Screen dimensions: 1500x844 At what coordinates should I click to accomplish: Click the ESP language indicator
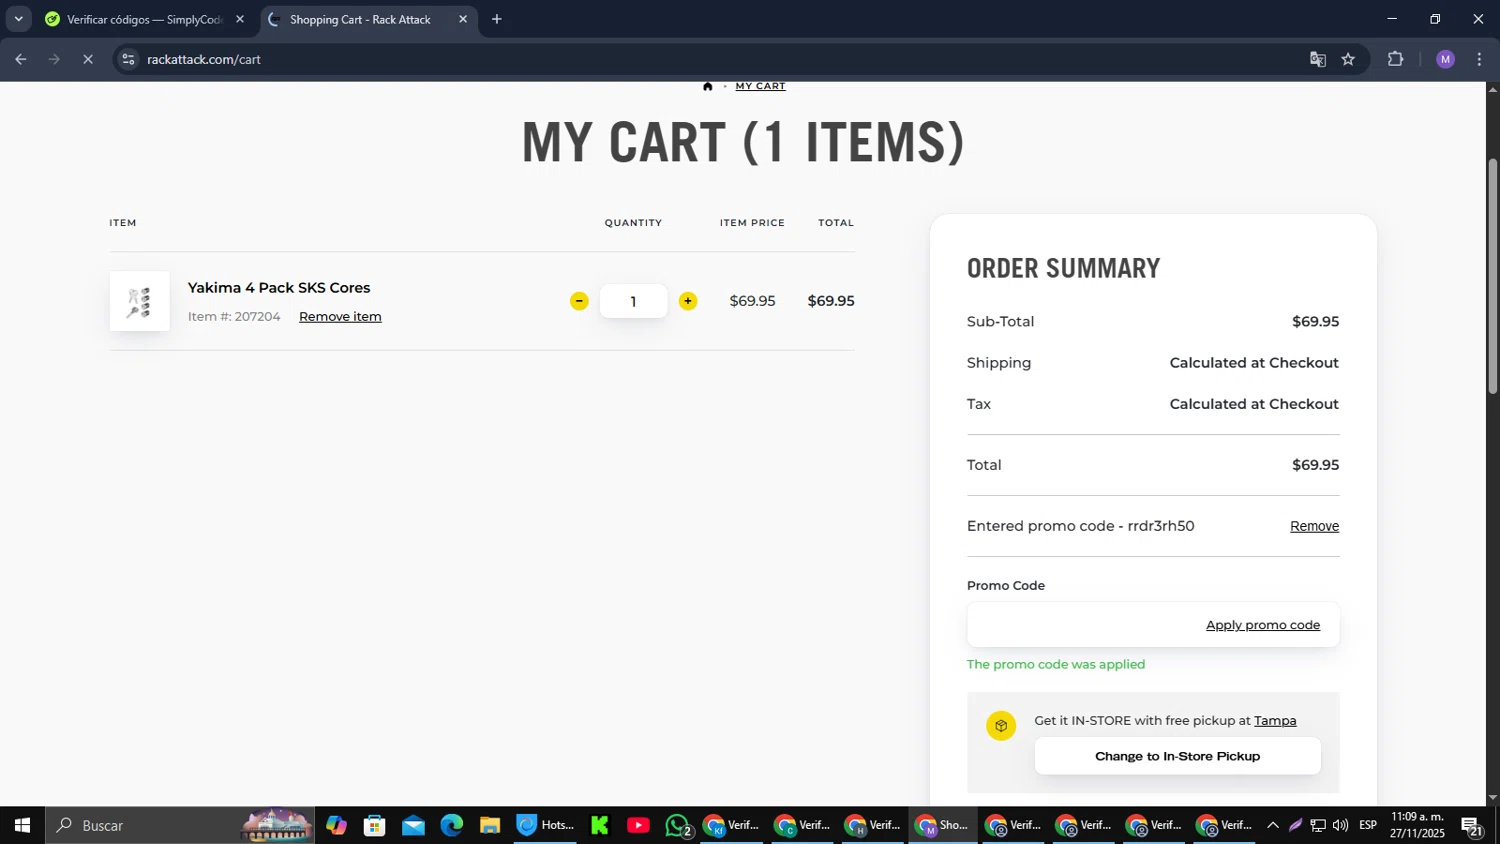pyautogui.click(x=1368, y=825)
